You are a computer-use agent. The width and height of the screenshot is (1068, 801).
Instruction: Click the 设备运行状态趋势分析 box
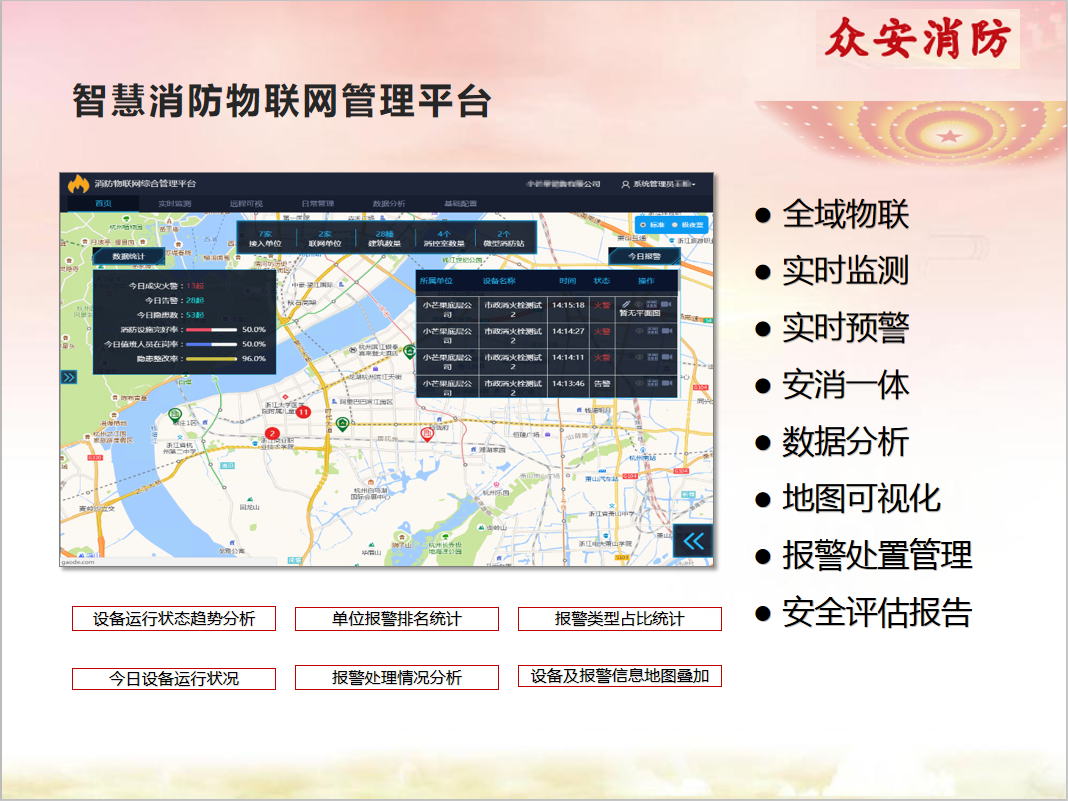pyautogui.click(x=174, y=618)
